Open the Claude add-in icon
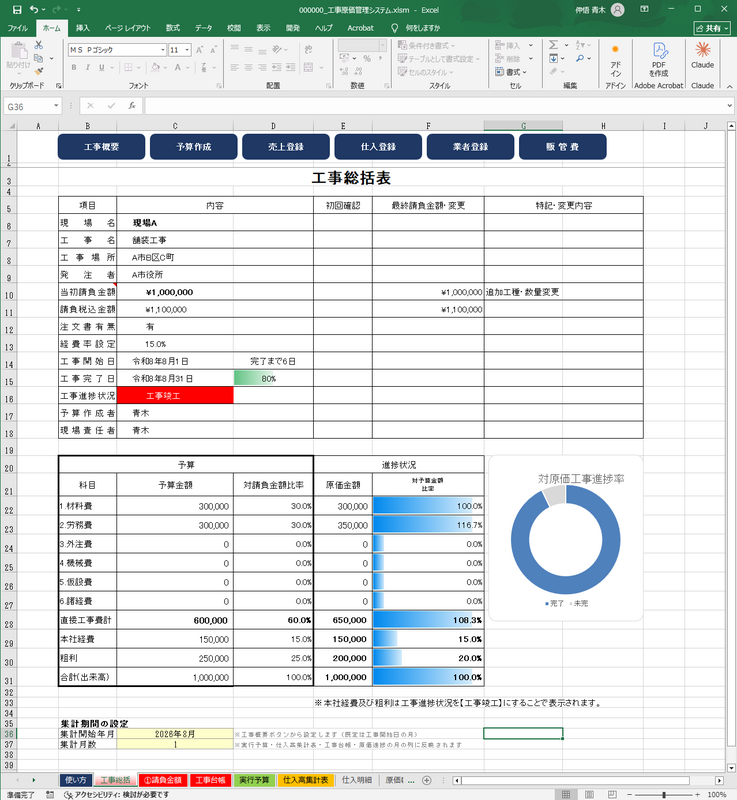This screenshot has height=800, width=737. click(702, 55)
